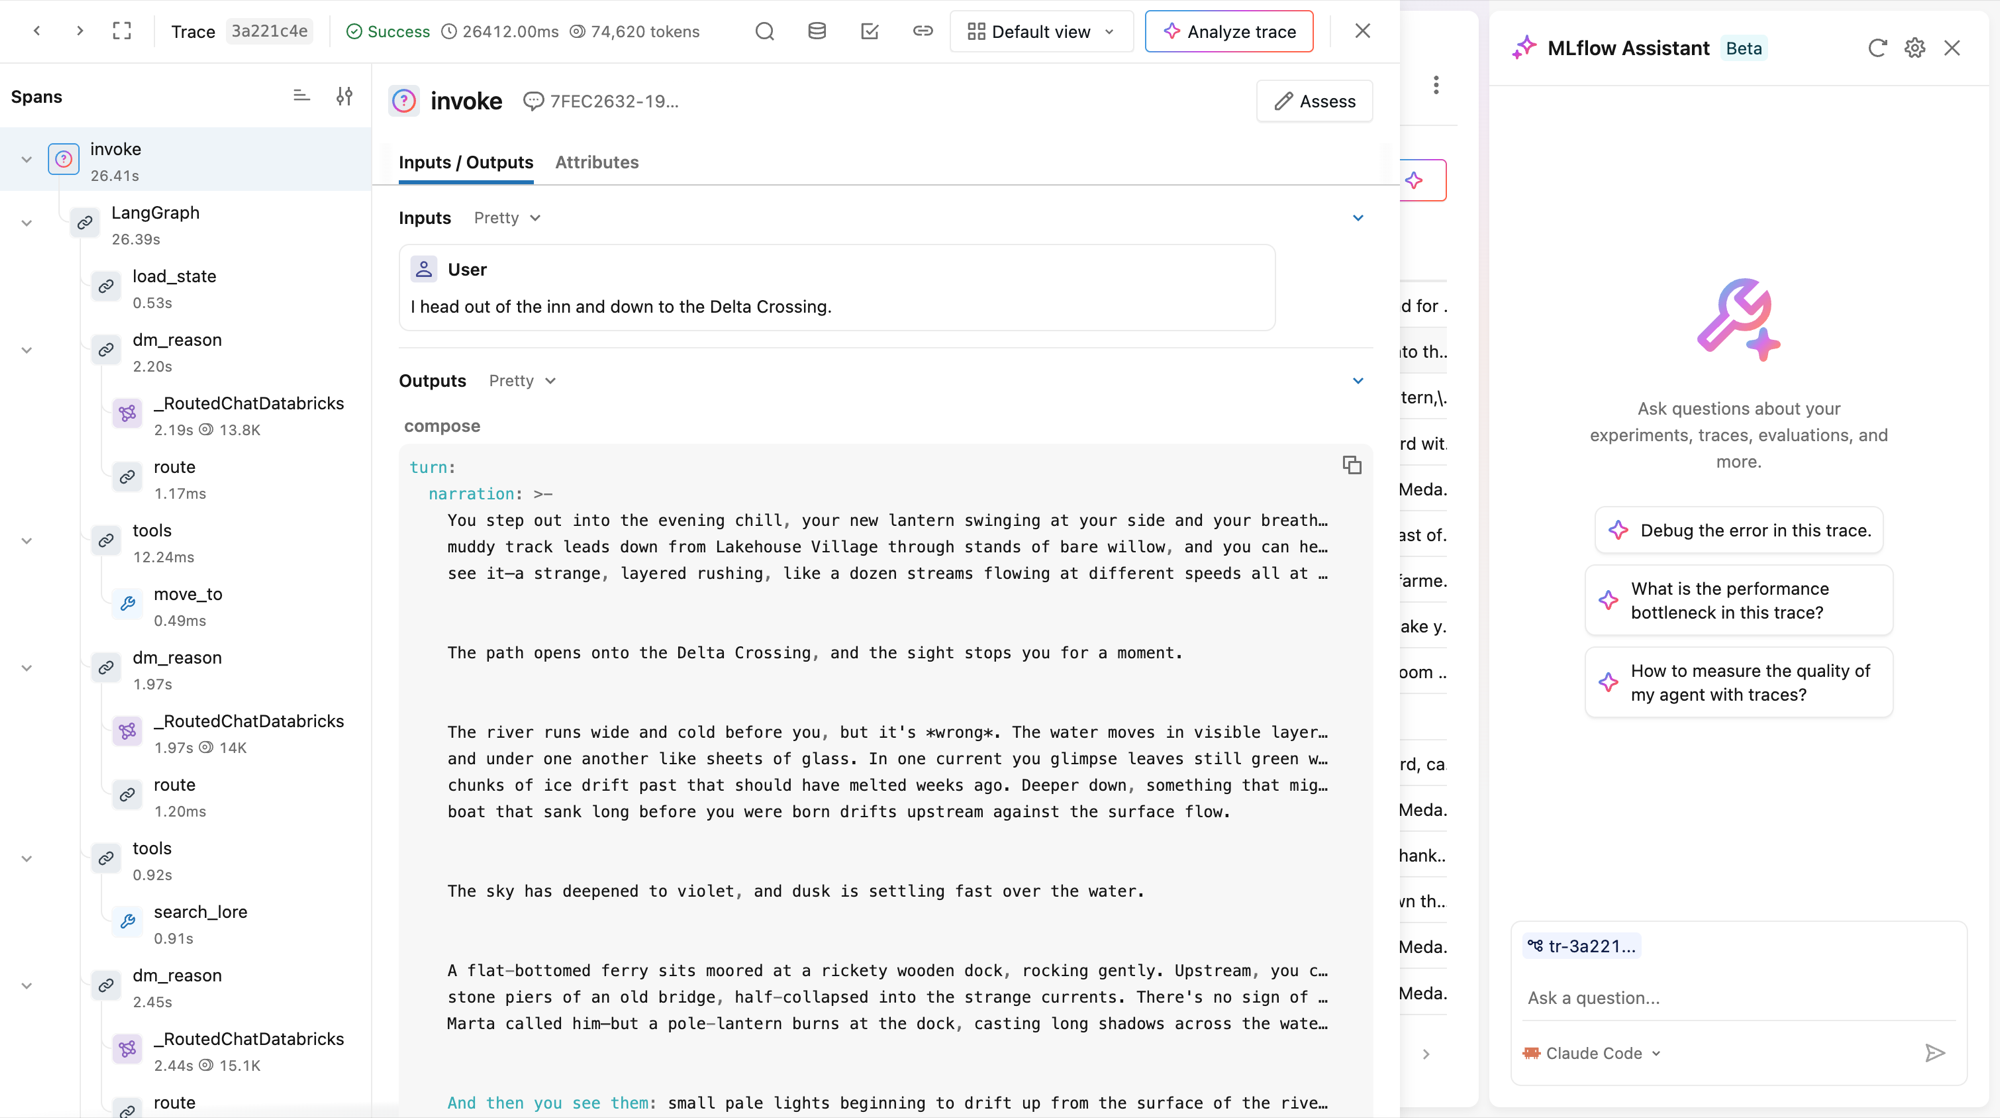Screen dimensions: 2000x1118
Task: Switch to the Attributes tab
Action: tap(597, 162)
